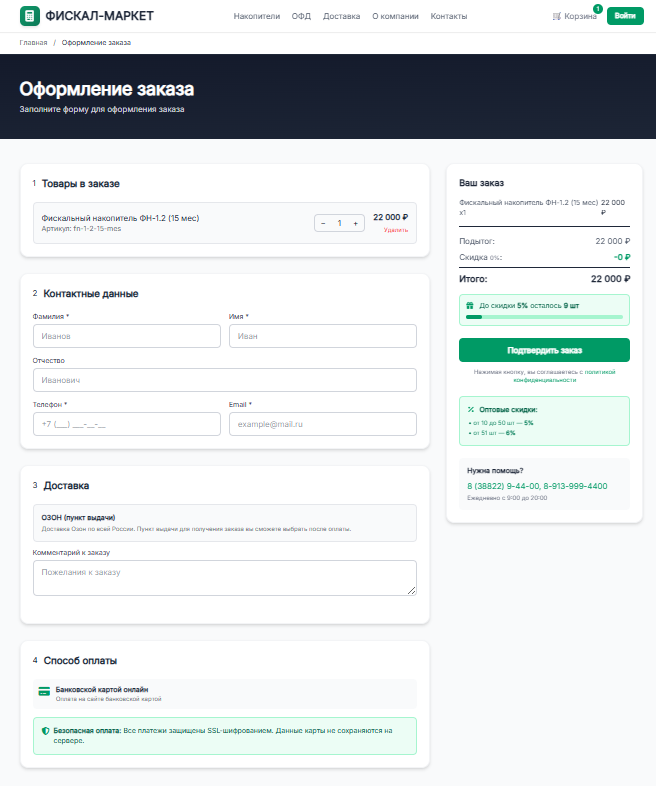The height and width of the screenshot is (786, 656).
Task: Click the bank card icon in payment method
Action: (x=44, y=692)
